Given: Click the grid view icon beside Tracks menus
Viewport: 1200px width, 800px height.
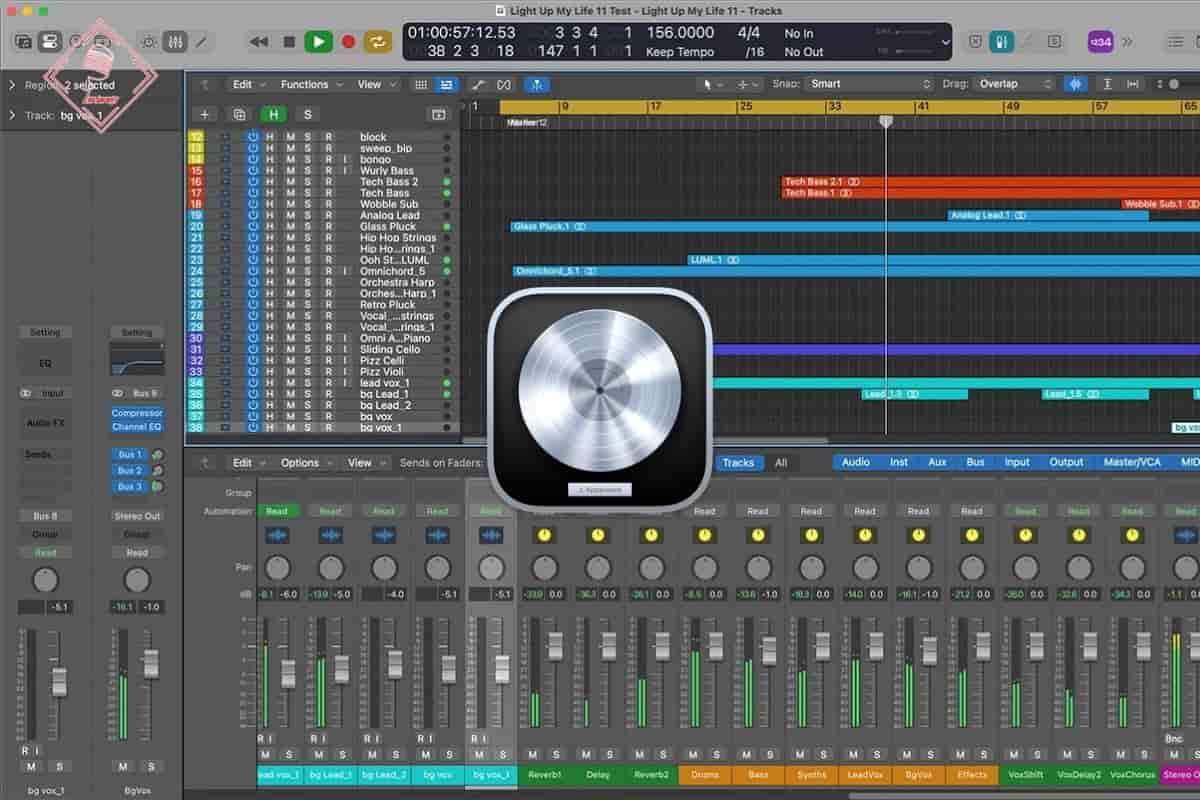Looking at the screenshot, I should point(421,84).
